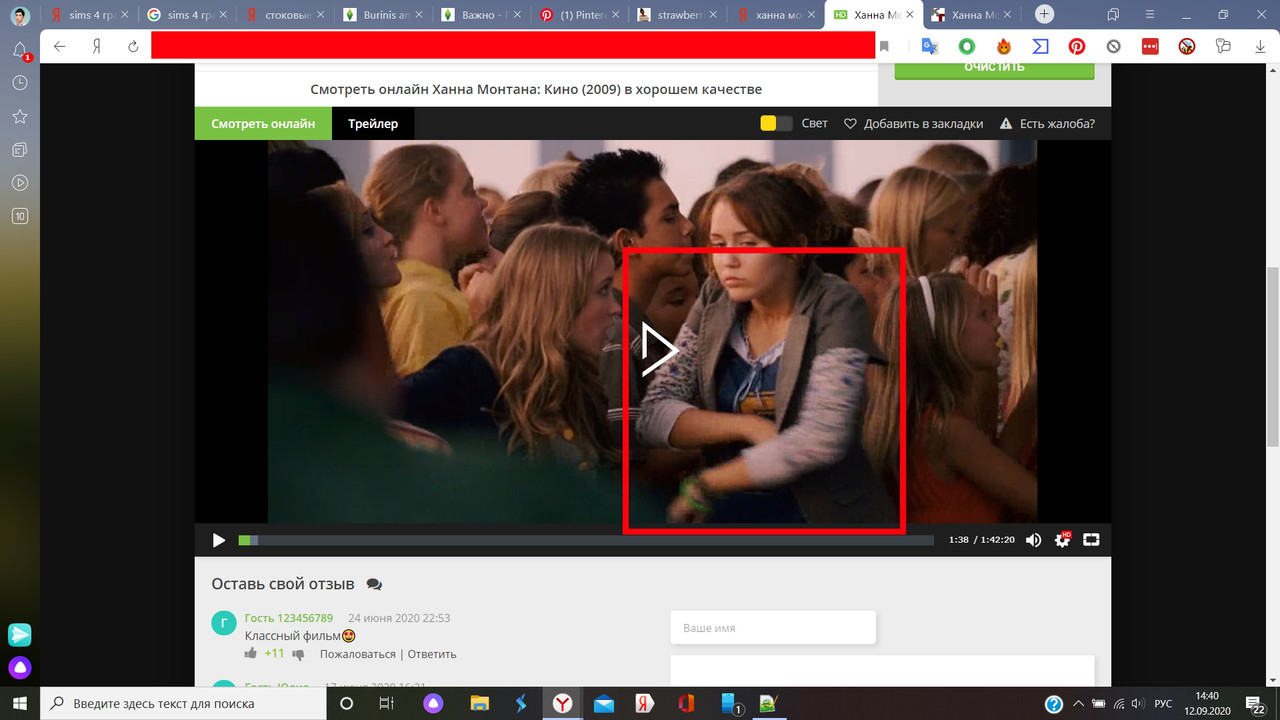This screenshot has height=720, width=1280.
Task: Open Windows notification center
Action: point(1257,703)
